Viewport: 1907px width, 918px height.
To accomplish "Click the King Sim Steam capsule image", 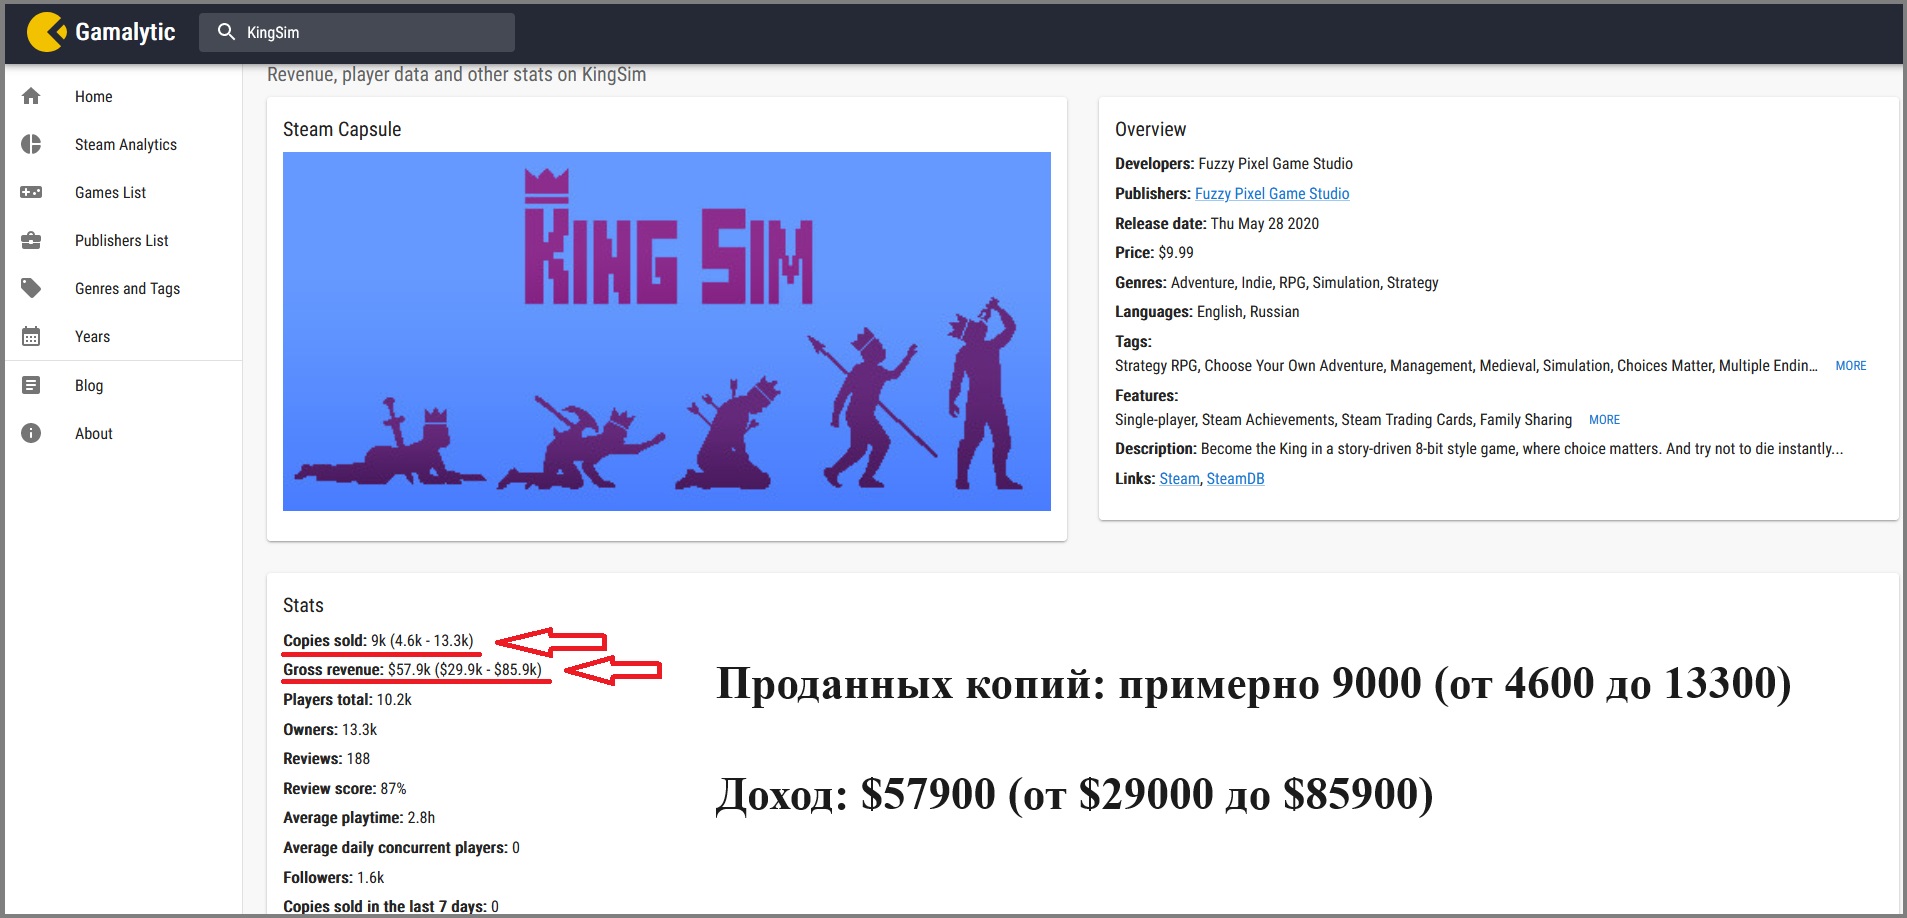I will [667, 331].
